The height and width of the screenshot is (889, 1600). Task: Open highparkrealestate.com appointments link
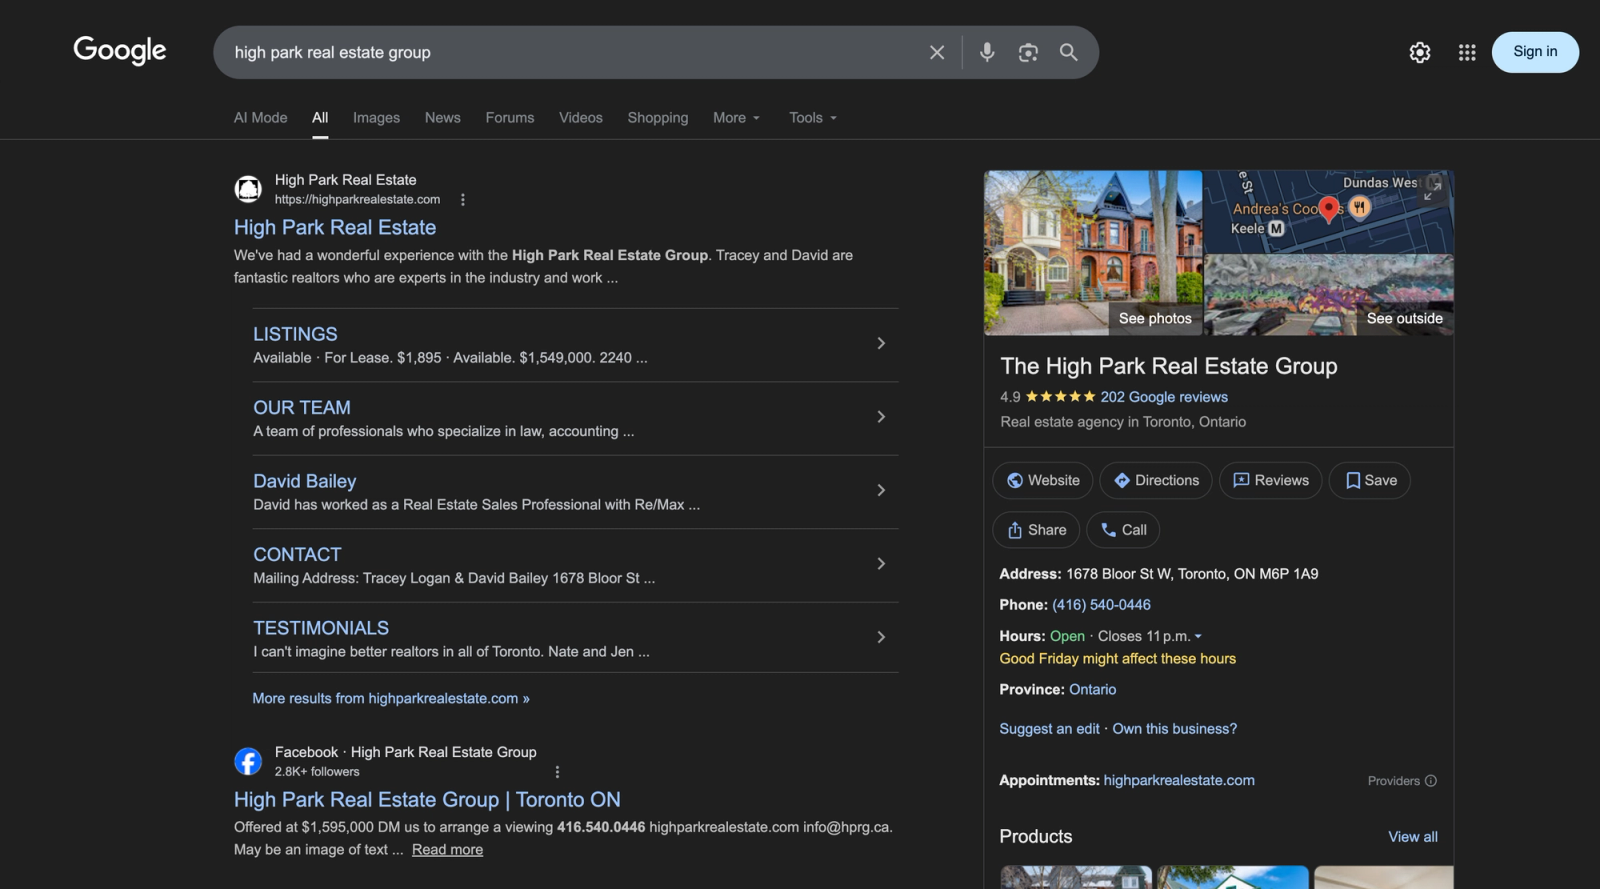point(1179,781)
